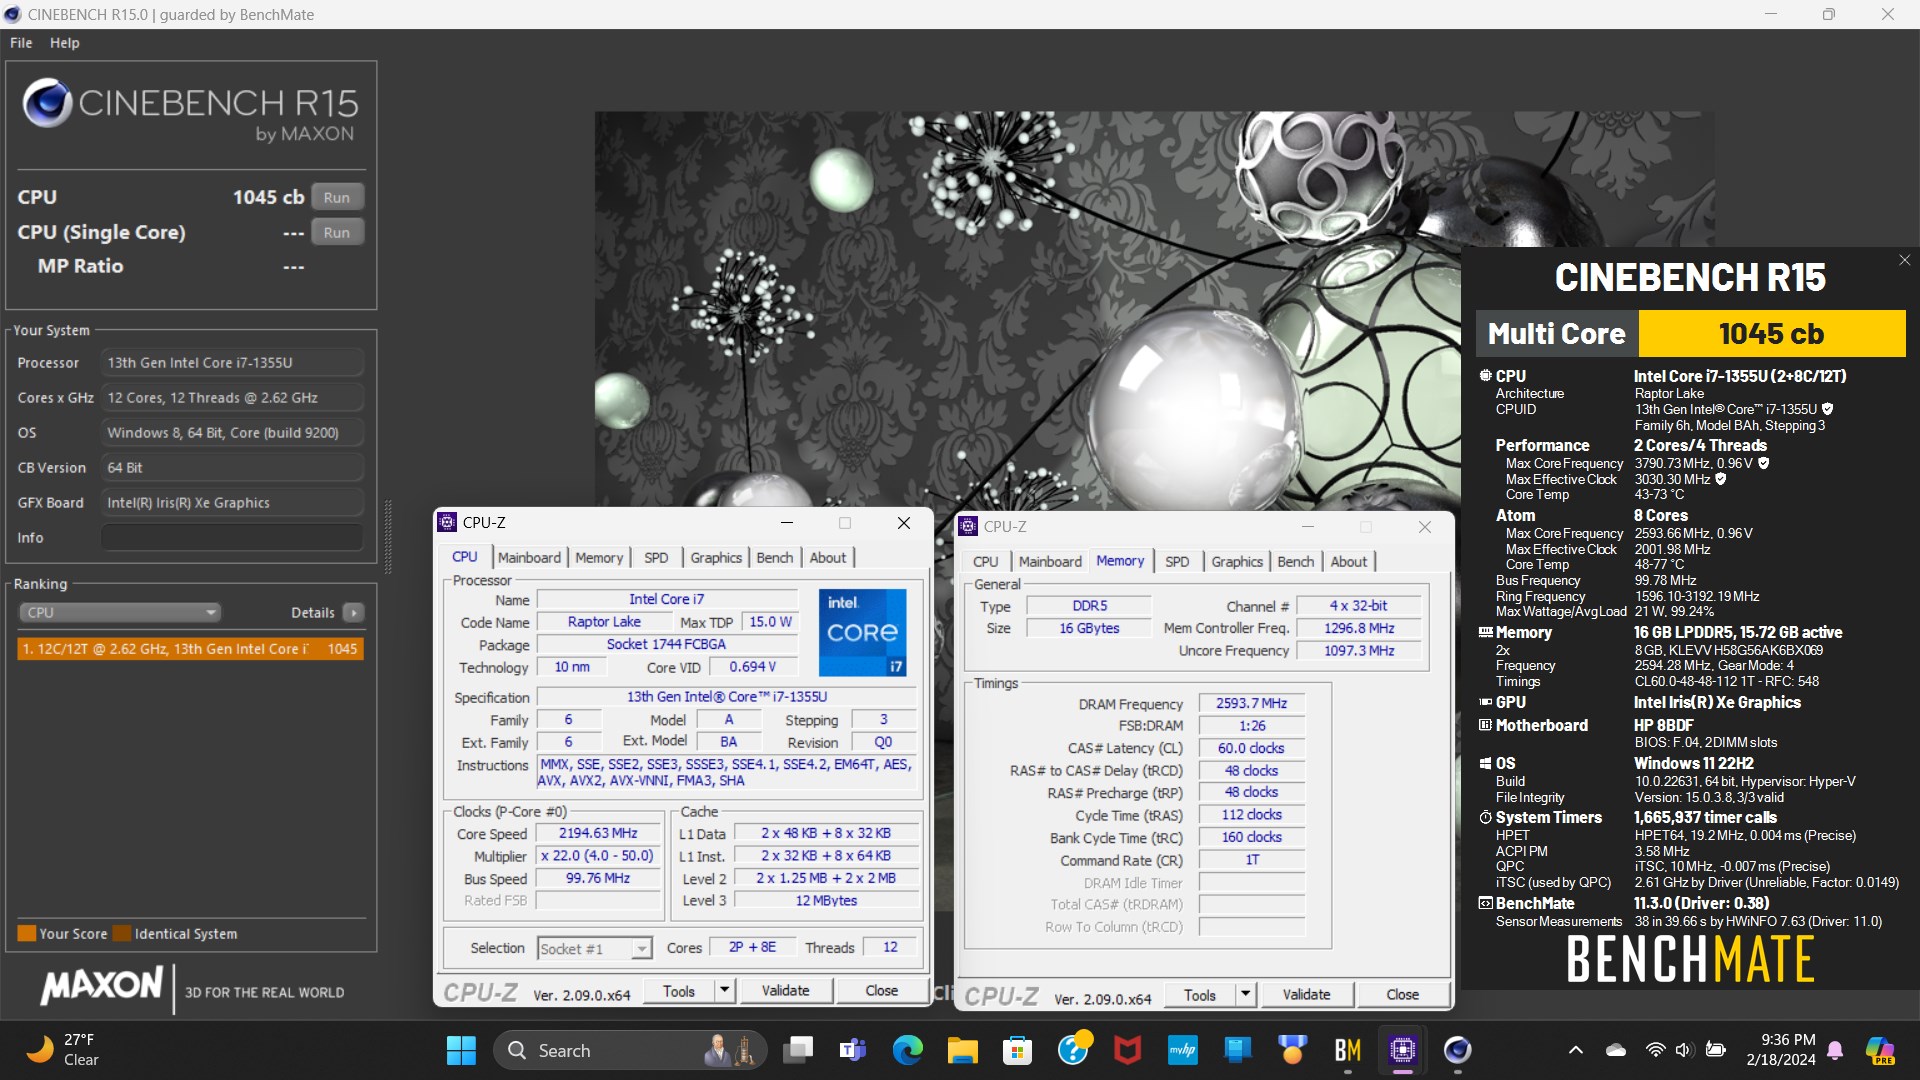Click Validate in right CPU-Z window

(1306, 995)
